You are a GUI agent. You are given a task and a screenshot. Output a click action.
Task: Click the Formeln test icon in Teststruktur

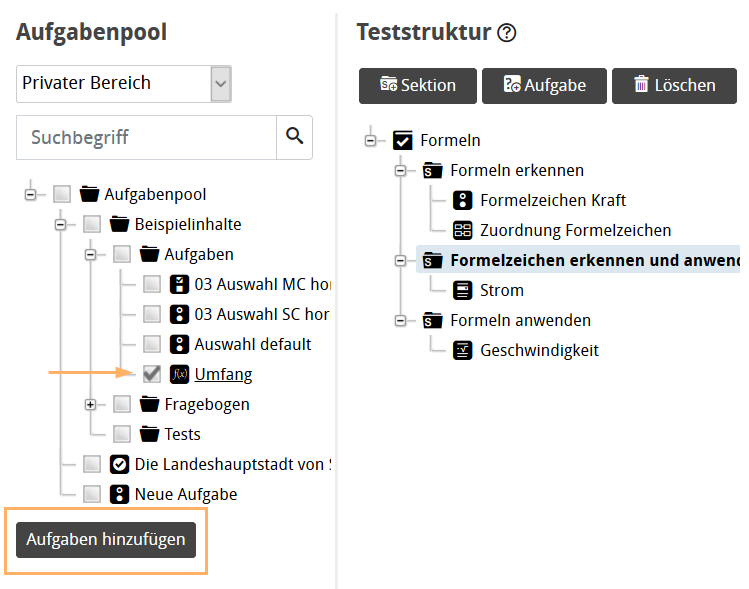click(x=403, y=141)
